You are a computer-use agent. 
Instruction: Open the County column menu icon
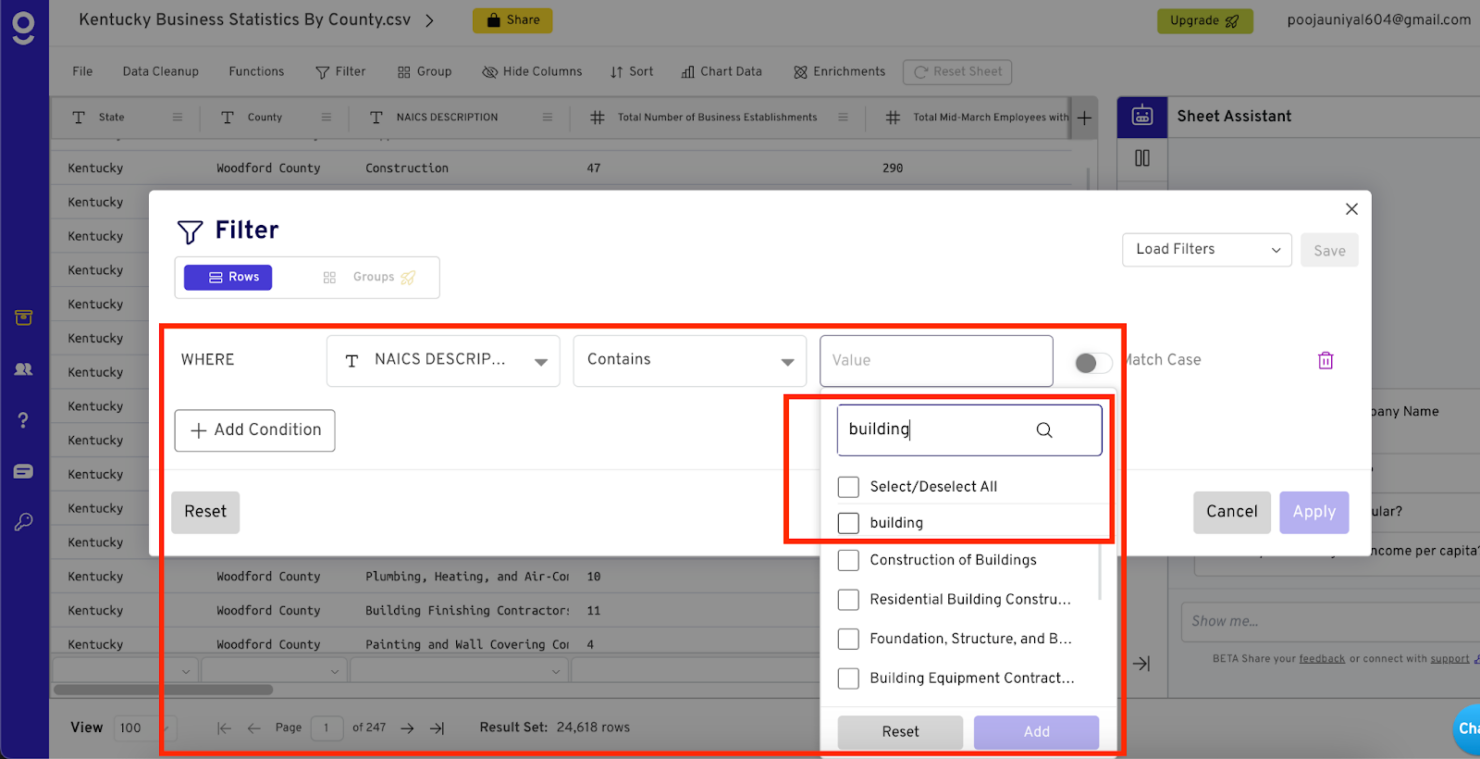point(326,117)
